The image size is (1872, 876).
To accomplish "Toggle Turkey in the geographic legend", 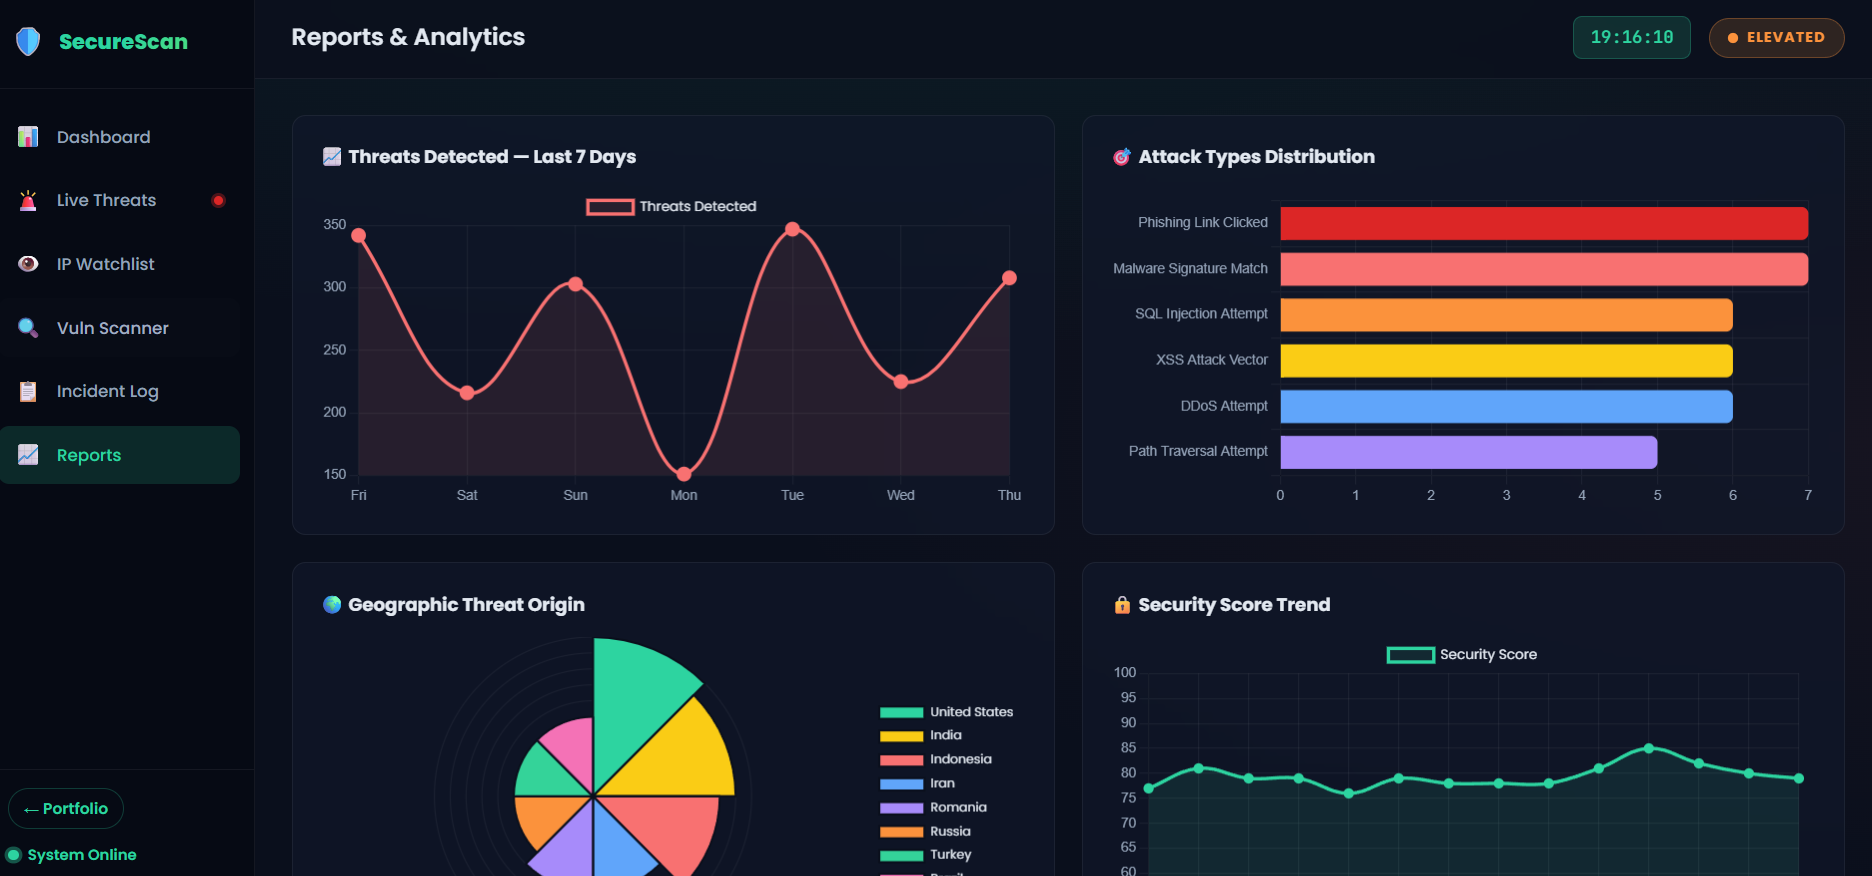I will pyautogui.click(x=925, y=855).
